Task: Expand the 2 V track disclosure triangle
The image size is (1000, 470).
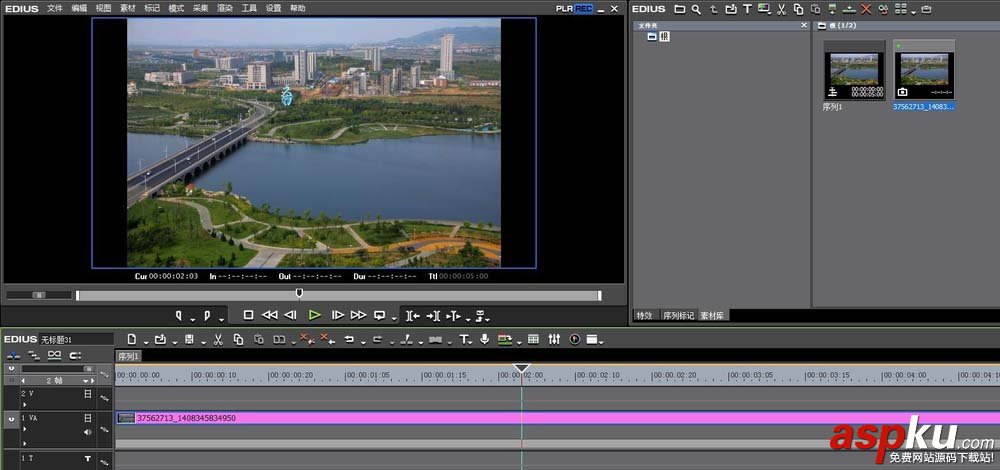Action: click(x=24, y=405)
